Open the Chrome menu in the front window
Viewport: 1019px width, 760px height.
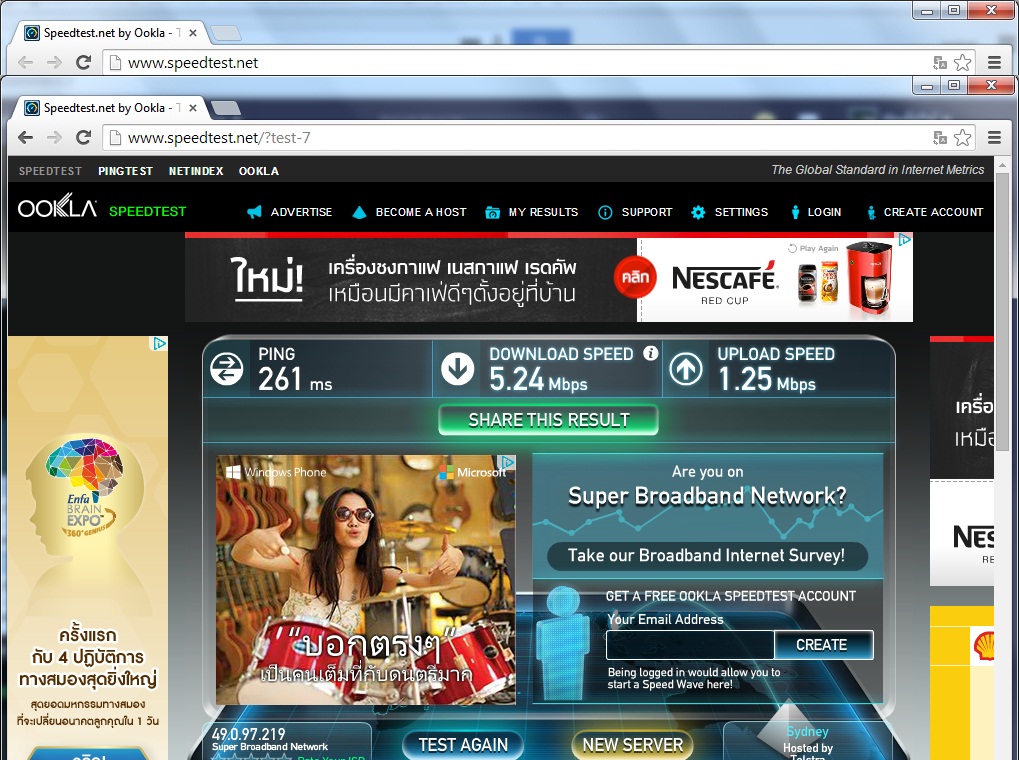coord(994,137)
